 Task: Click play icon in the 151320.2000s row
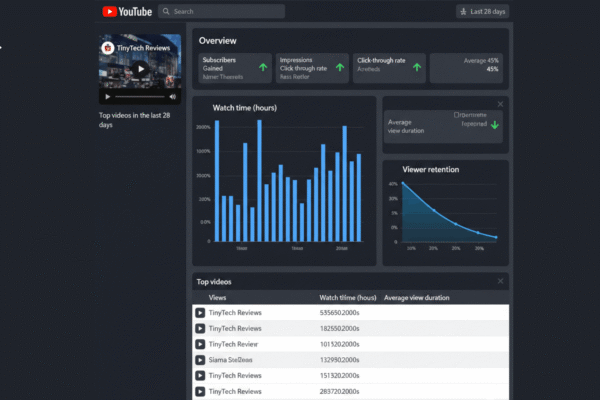[200, 376]
